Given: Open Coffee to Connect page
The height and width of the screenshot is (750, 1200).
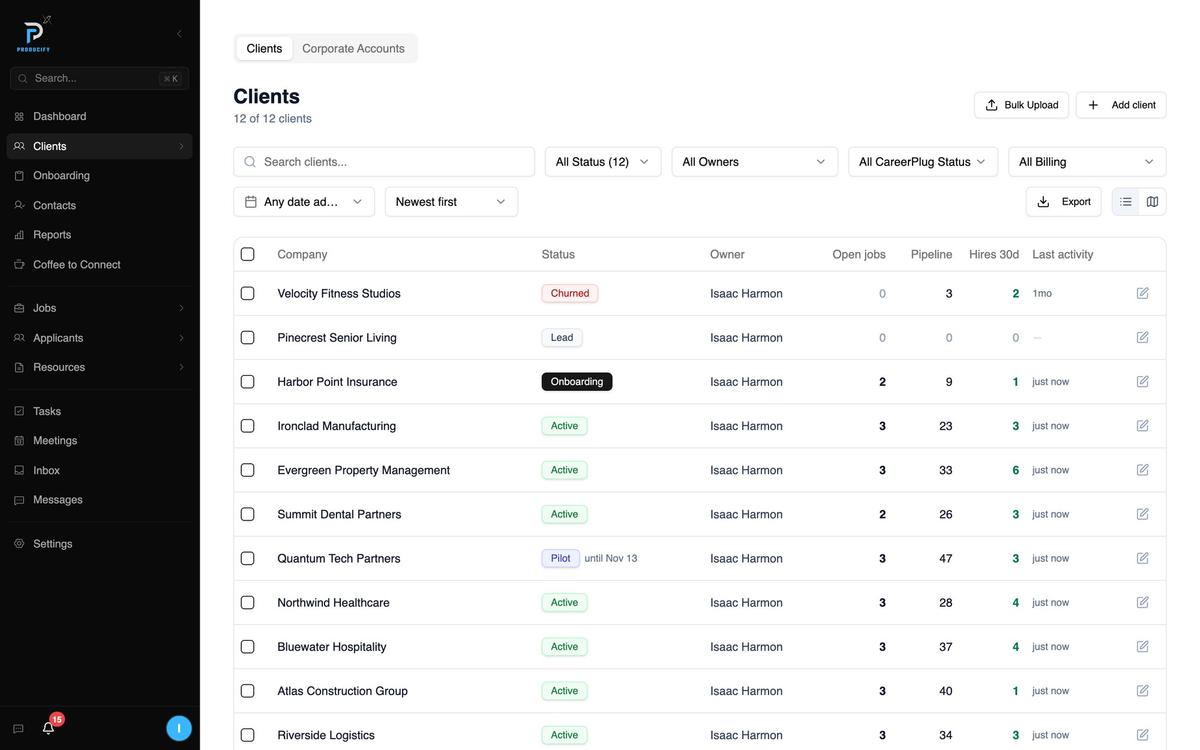Looking at the screenshot, I should (x=100, y=265).
